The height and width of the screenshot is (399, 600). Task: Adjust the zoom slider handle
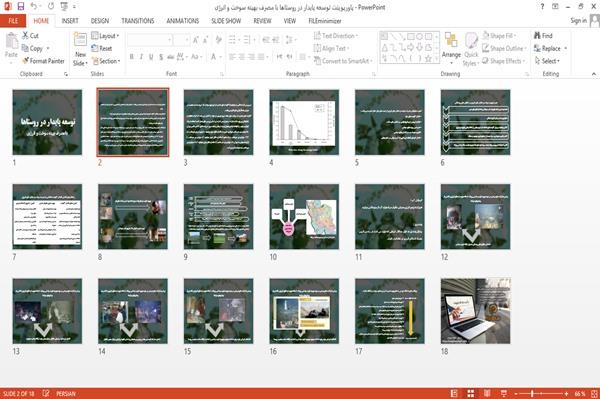point(532,394)
